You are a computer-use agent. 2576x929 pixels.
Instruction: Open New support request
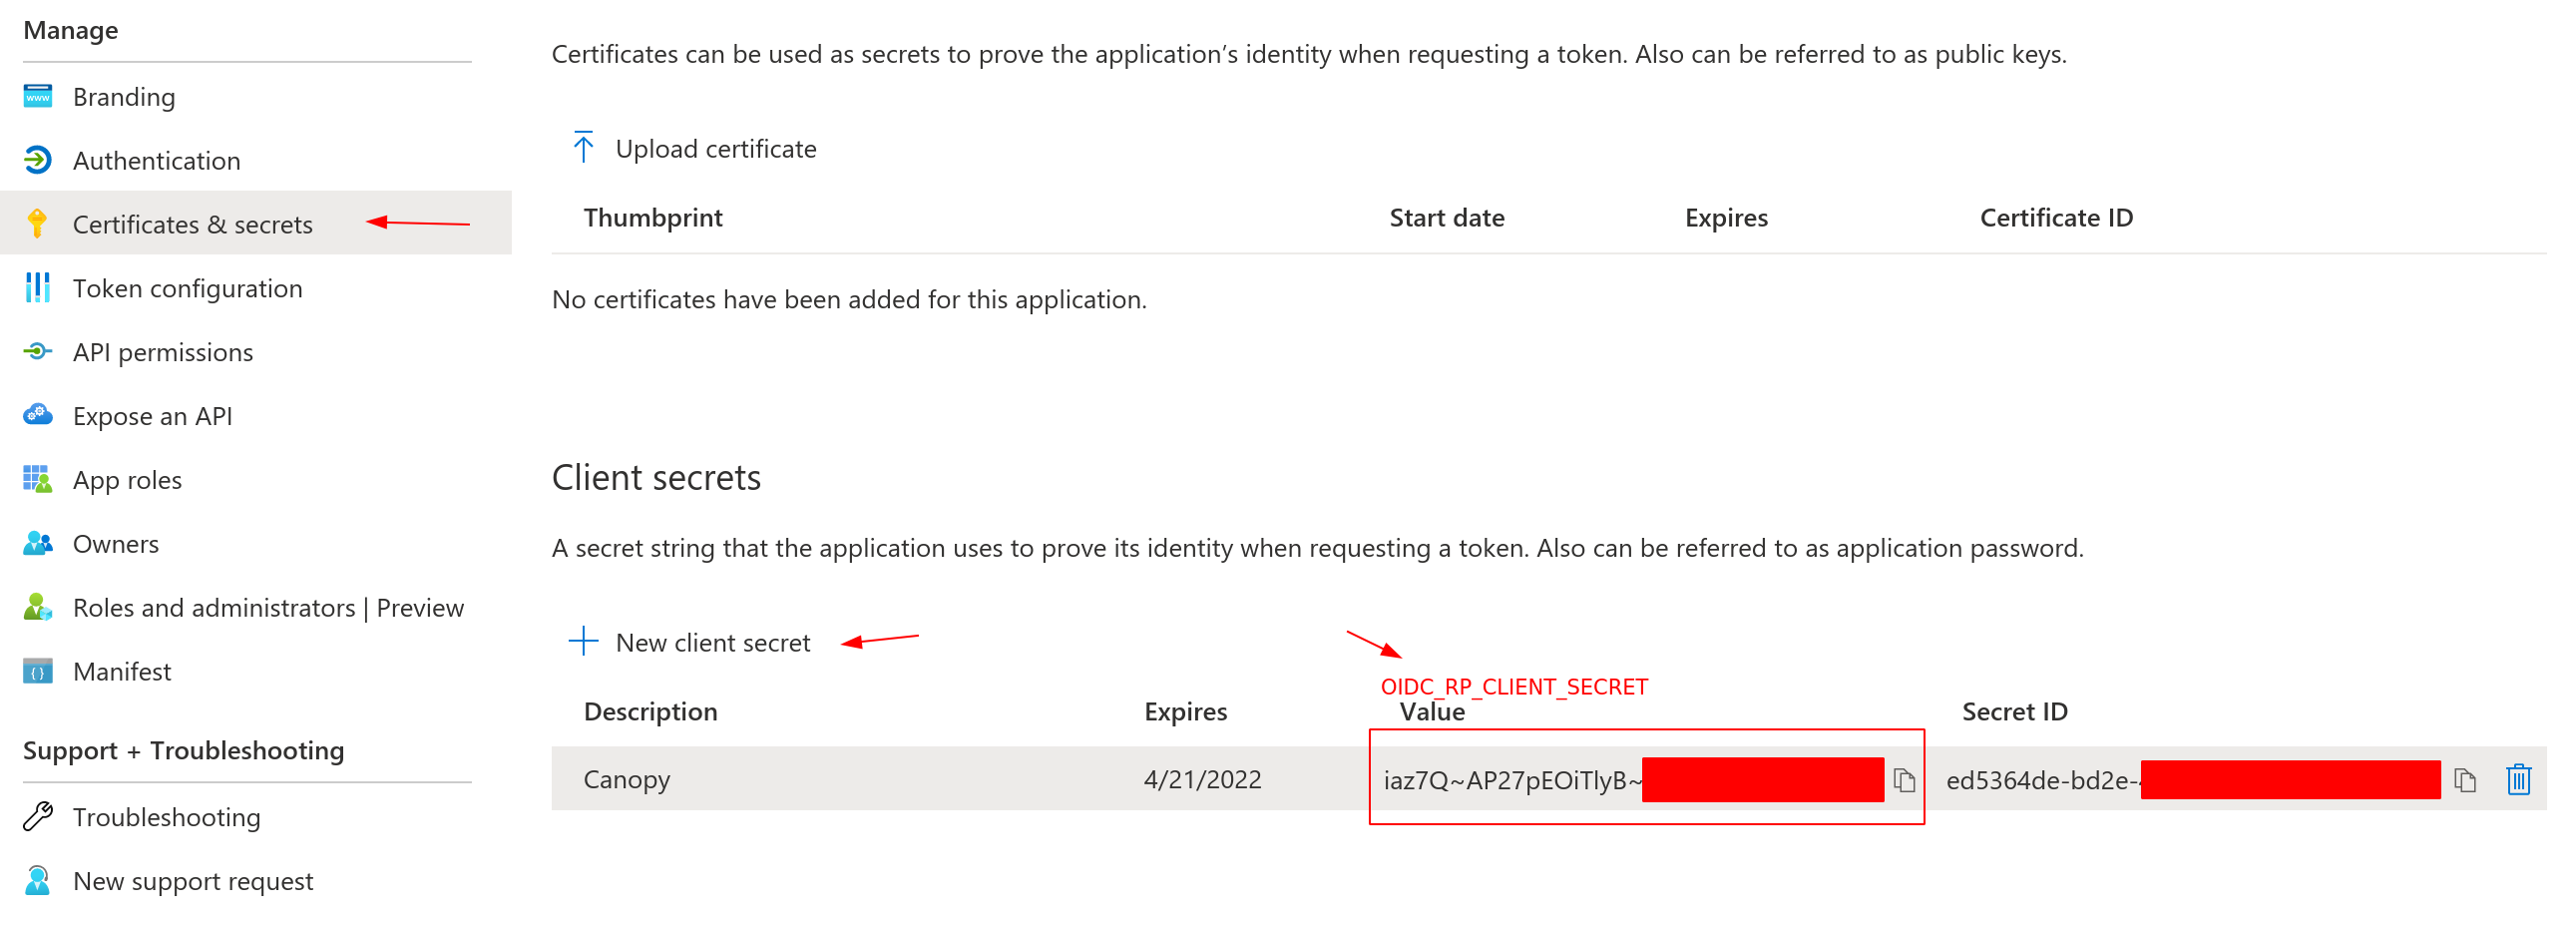click(x=193, y=881)
